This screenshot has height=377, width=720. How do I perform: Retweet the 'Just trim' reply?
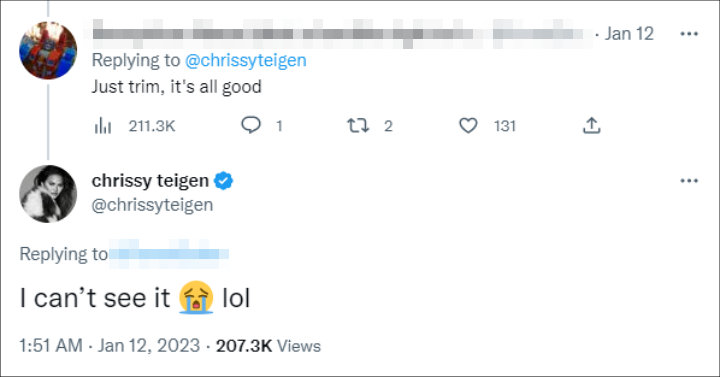click(358, 125)
